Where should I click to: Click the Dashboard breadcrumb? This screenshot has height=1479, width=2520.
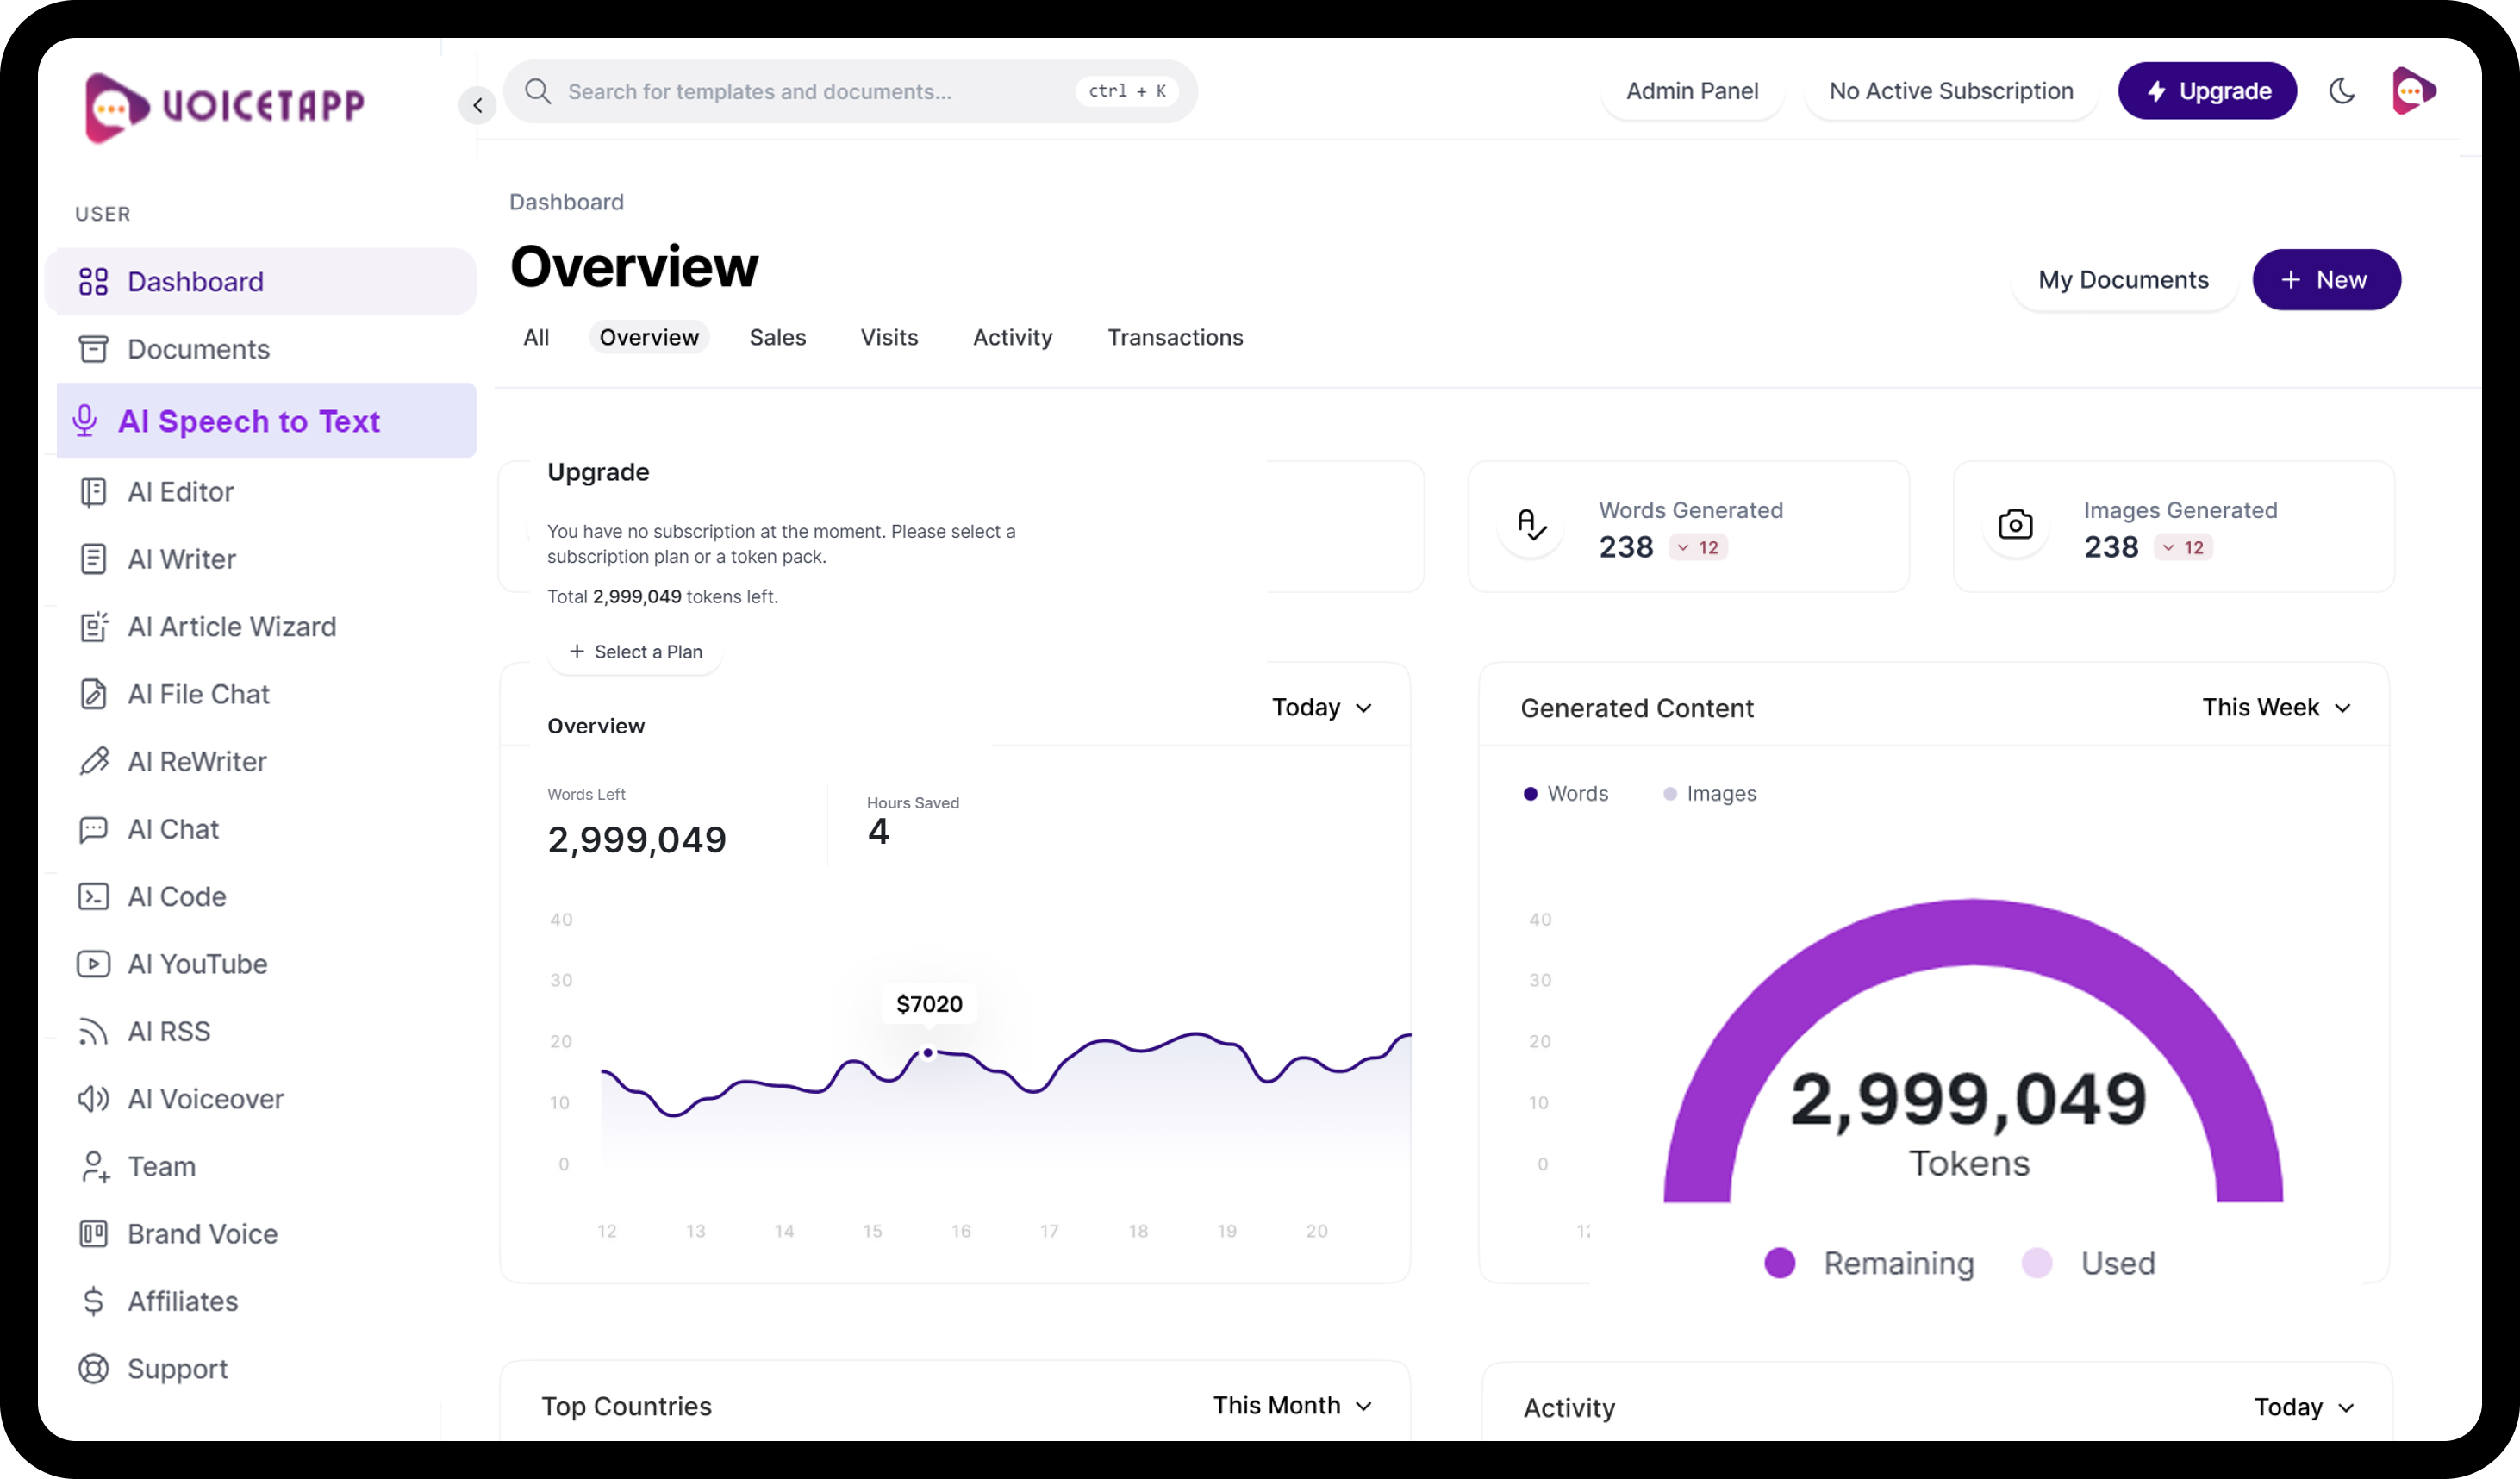566,202
